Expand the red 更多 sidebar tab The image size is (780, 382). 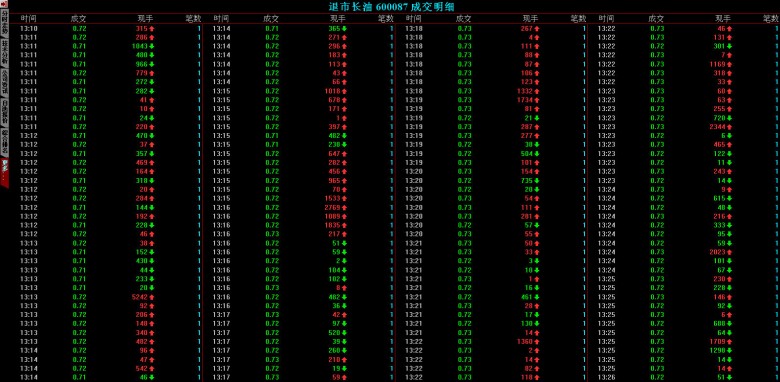[x=4, y=170]
